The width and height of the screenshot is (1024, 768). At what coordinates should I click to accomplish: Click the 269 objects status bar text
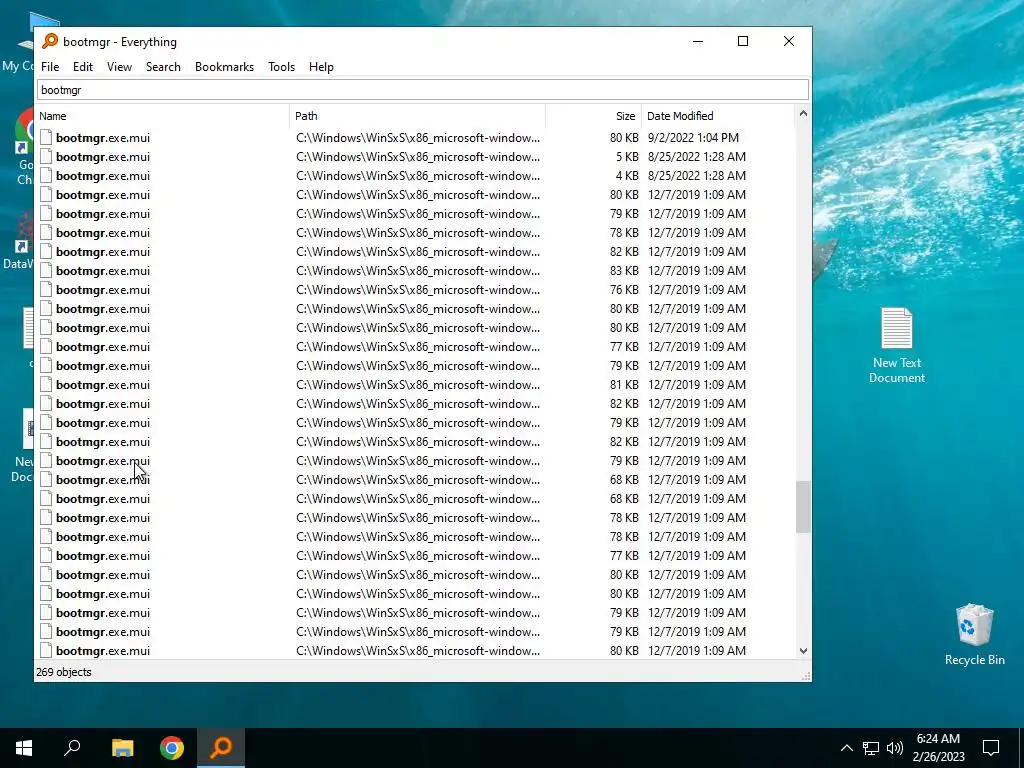(x=63, y=672)
